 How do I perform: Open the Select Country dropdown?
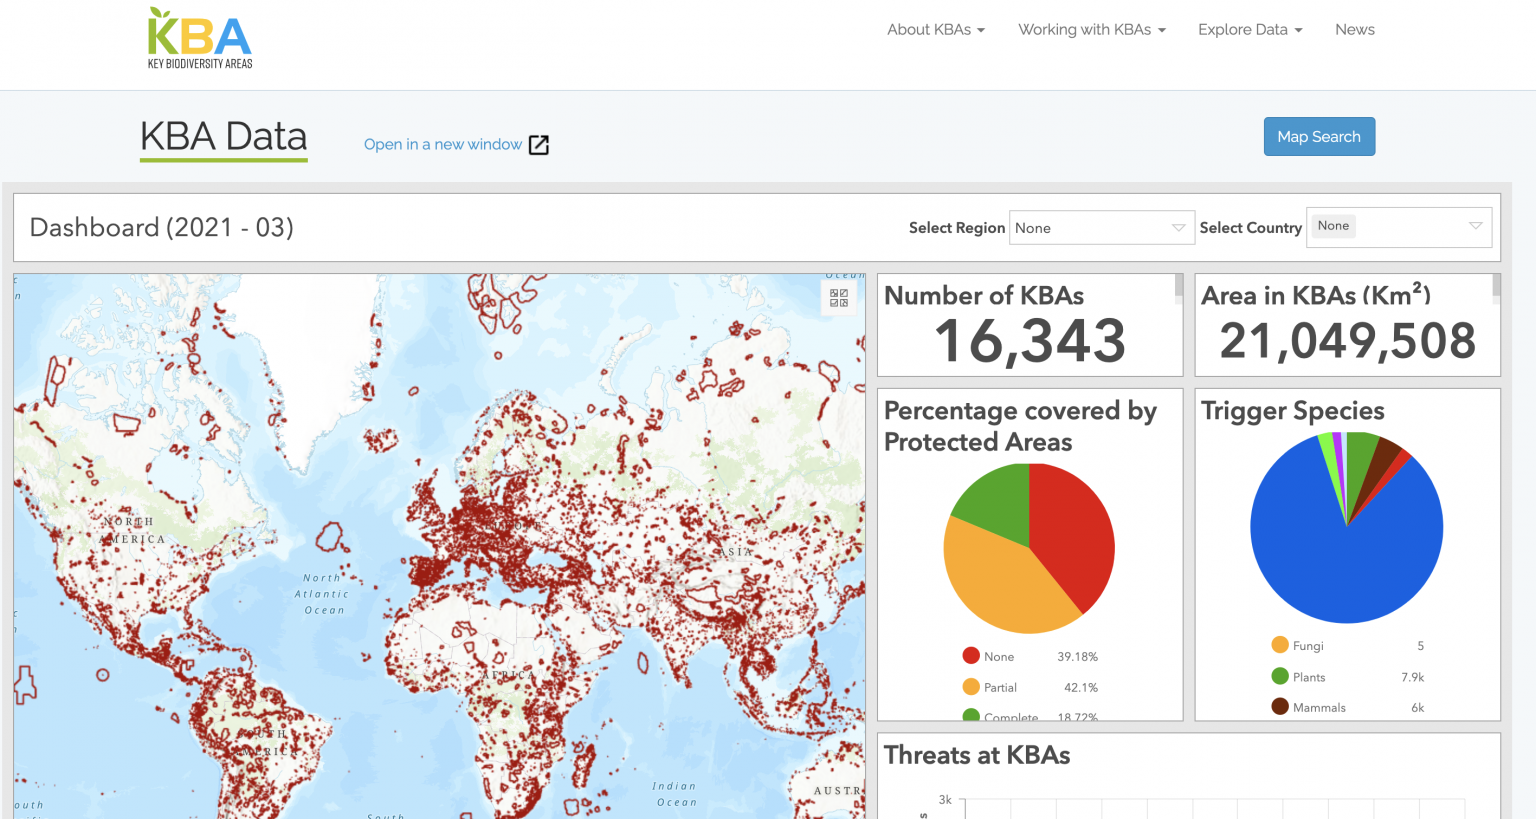point(1399,227)
